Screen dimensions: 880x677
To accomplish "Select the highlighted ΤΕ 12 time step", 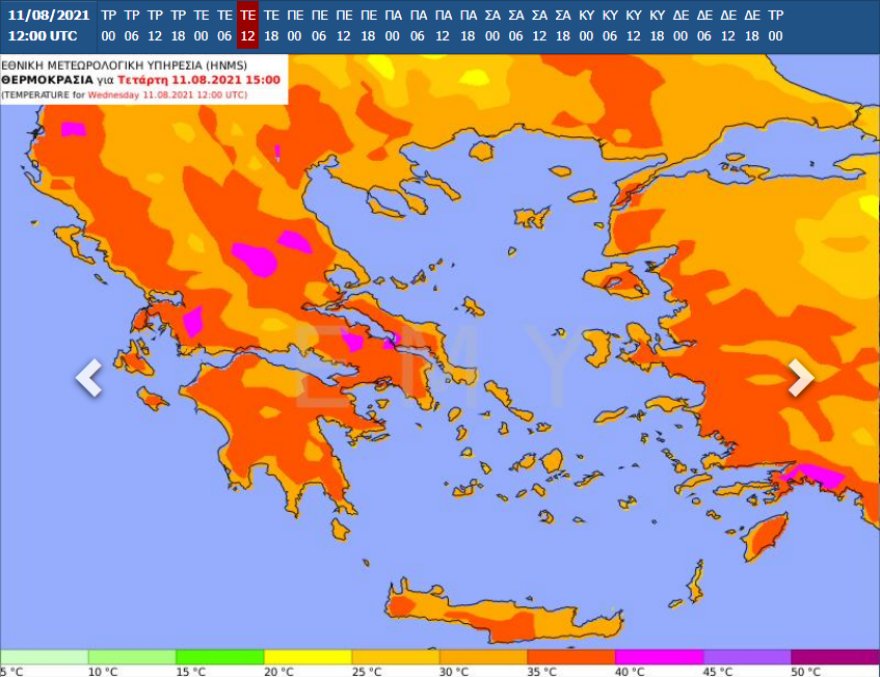I will pyautogui.click(x=247, y=25).
